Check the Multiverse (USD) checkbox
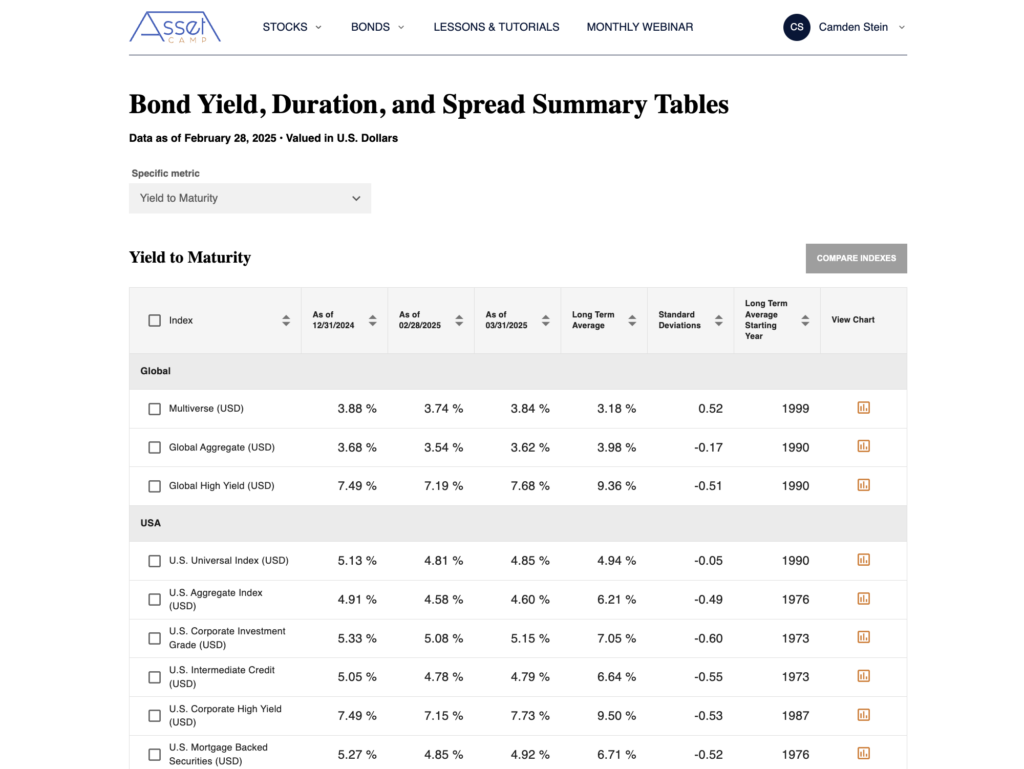This screenshot has height=769, width=1024. 154,409
